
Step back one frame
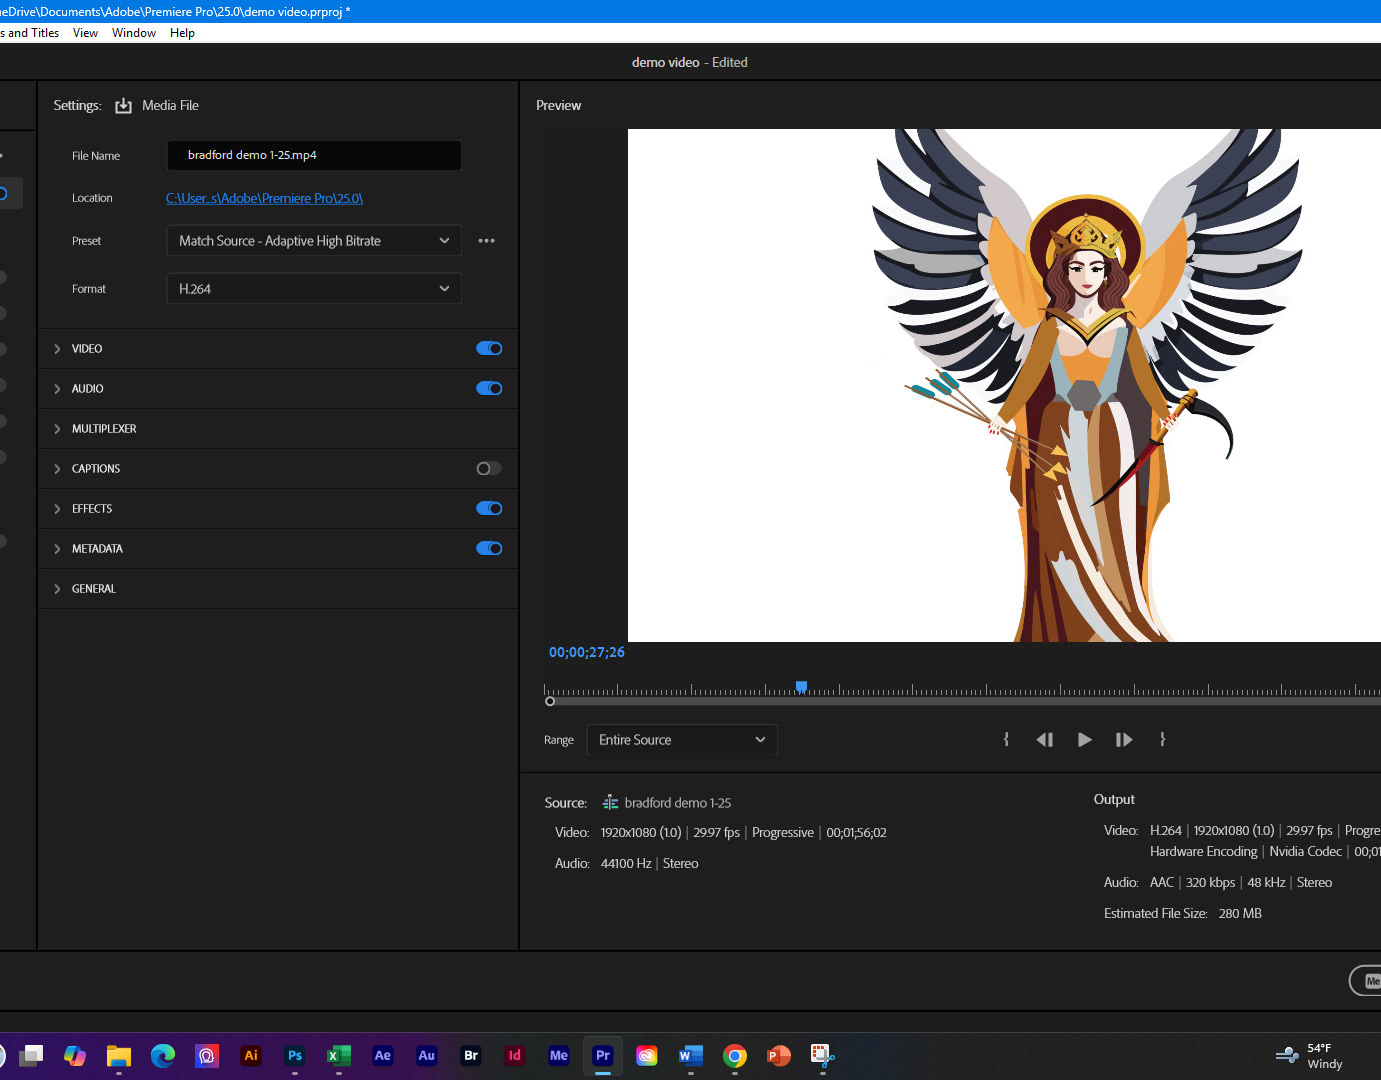pos(1045,740)
